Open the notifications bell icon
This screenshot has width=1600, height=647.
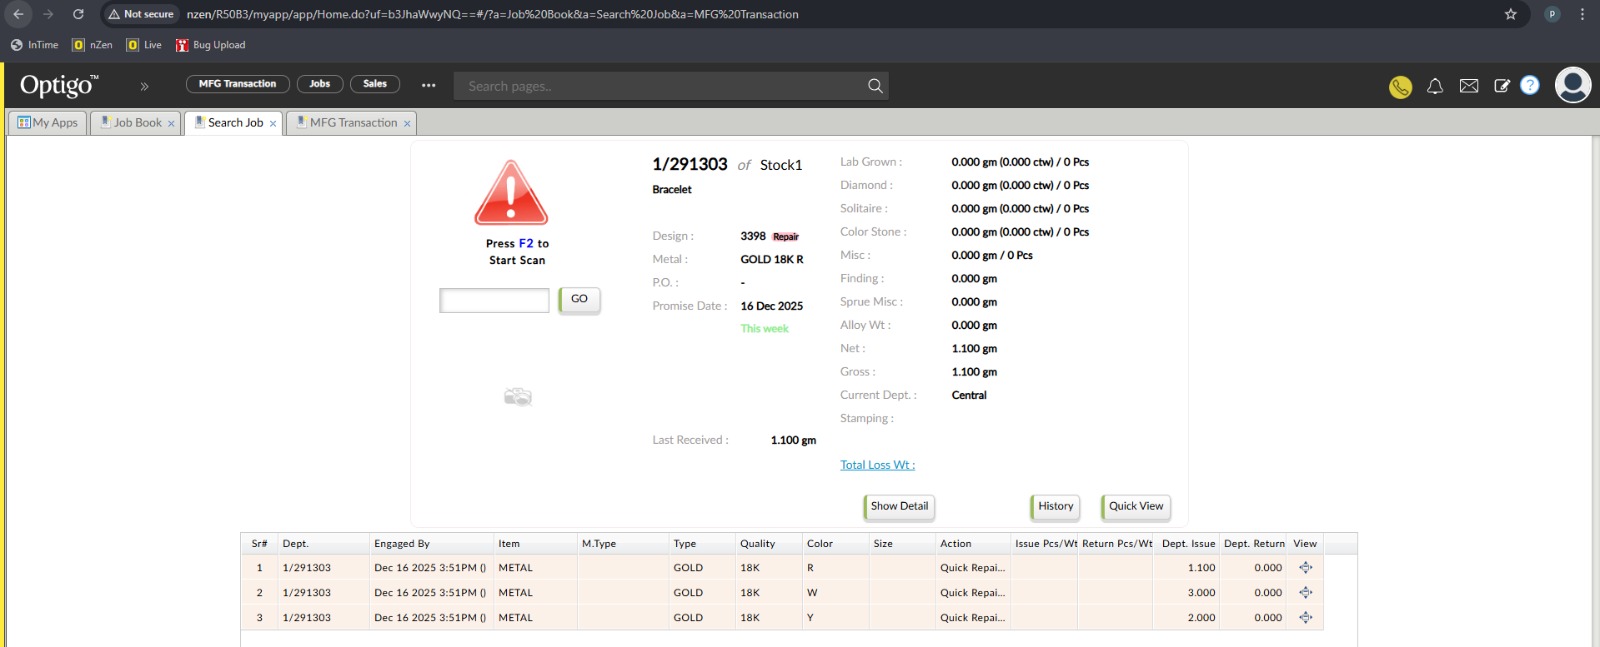pos(1435,86)
